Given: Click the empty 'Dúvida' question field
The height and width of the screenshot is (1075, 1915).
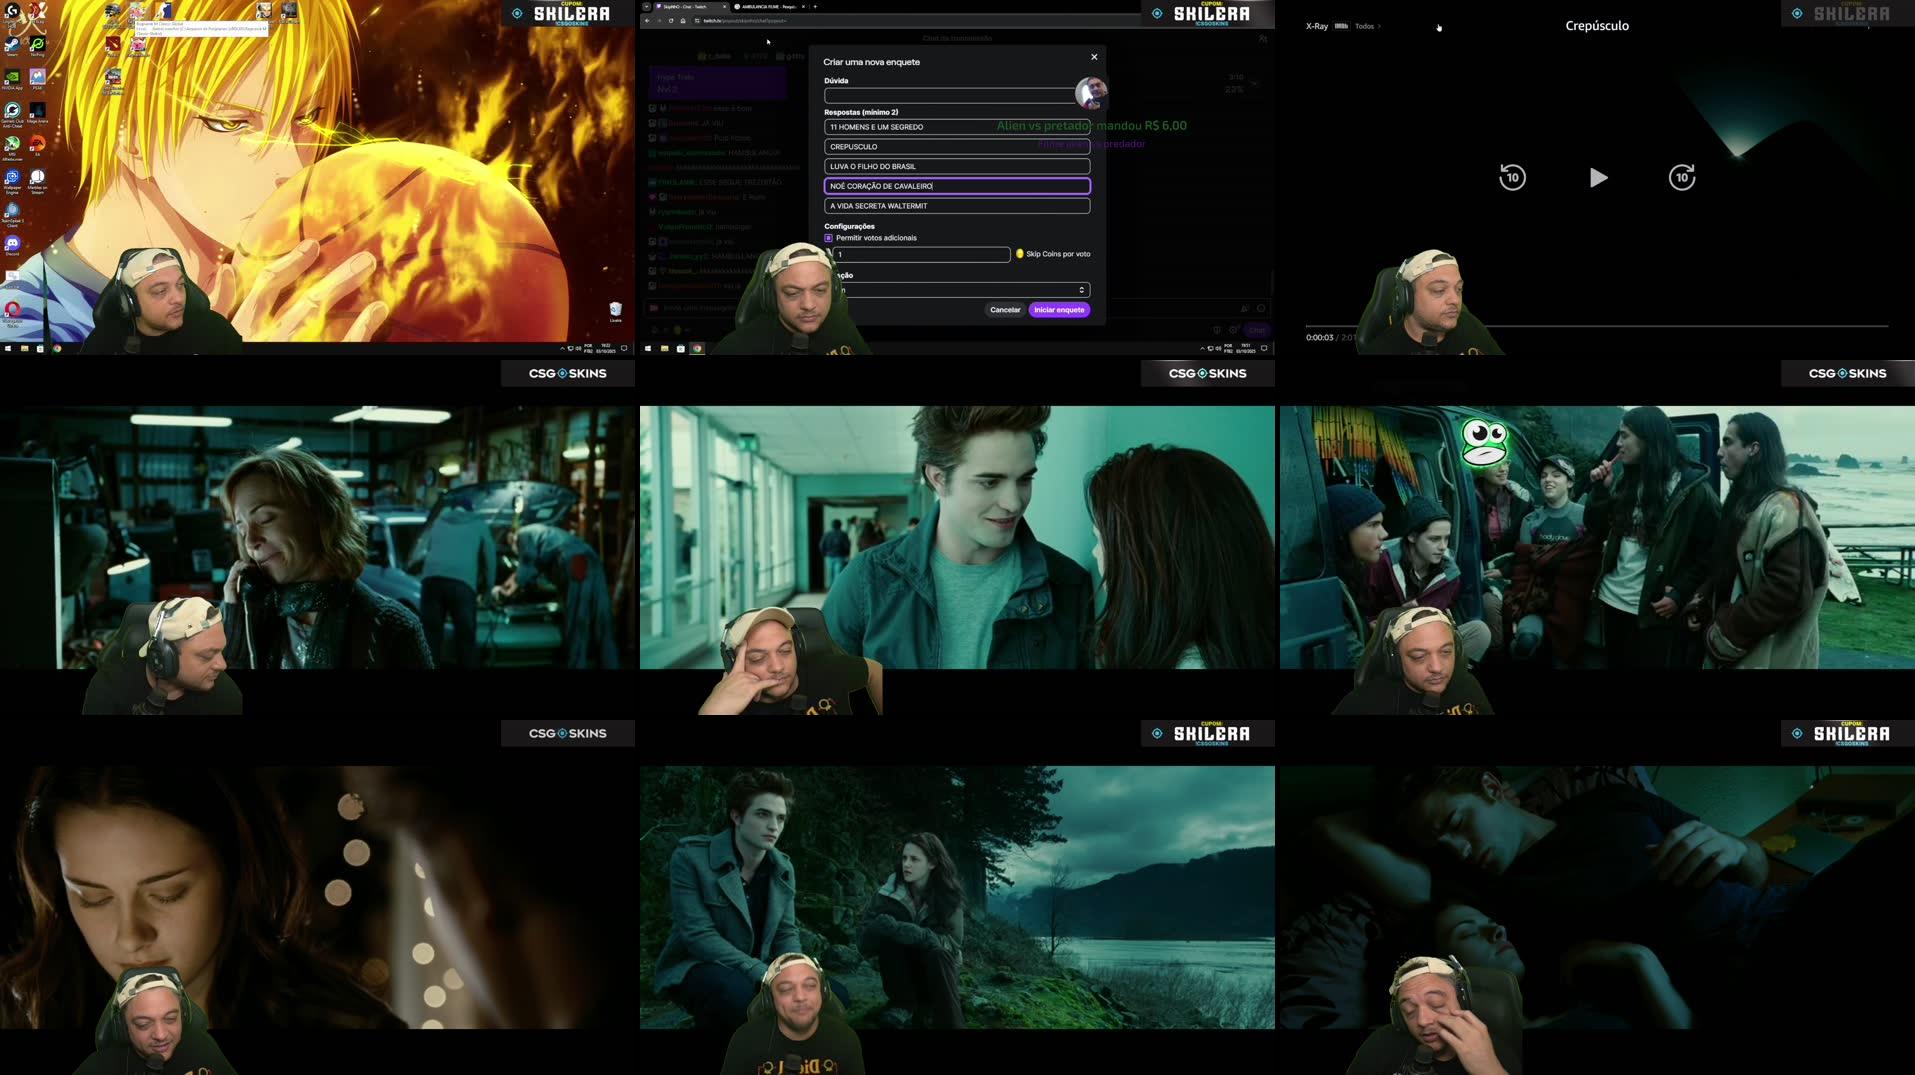Looking at the screenshot, I should coord(948,96).
